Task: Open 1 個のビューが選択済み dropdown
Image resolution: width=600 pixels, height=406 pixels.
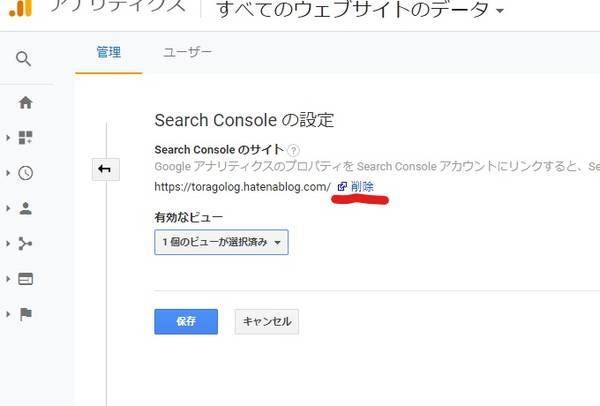Action: click(221, 242)
